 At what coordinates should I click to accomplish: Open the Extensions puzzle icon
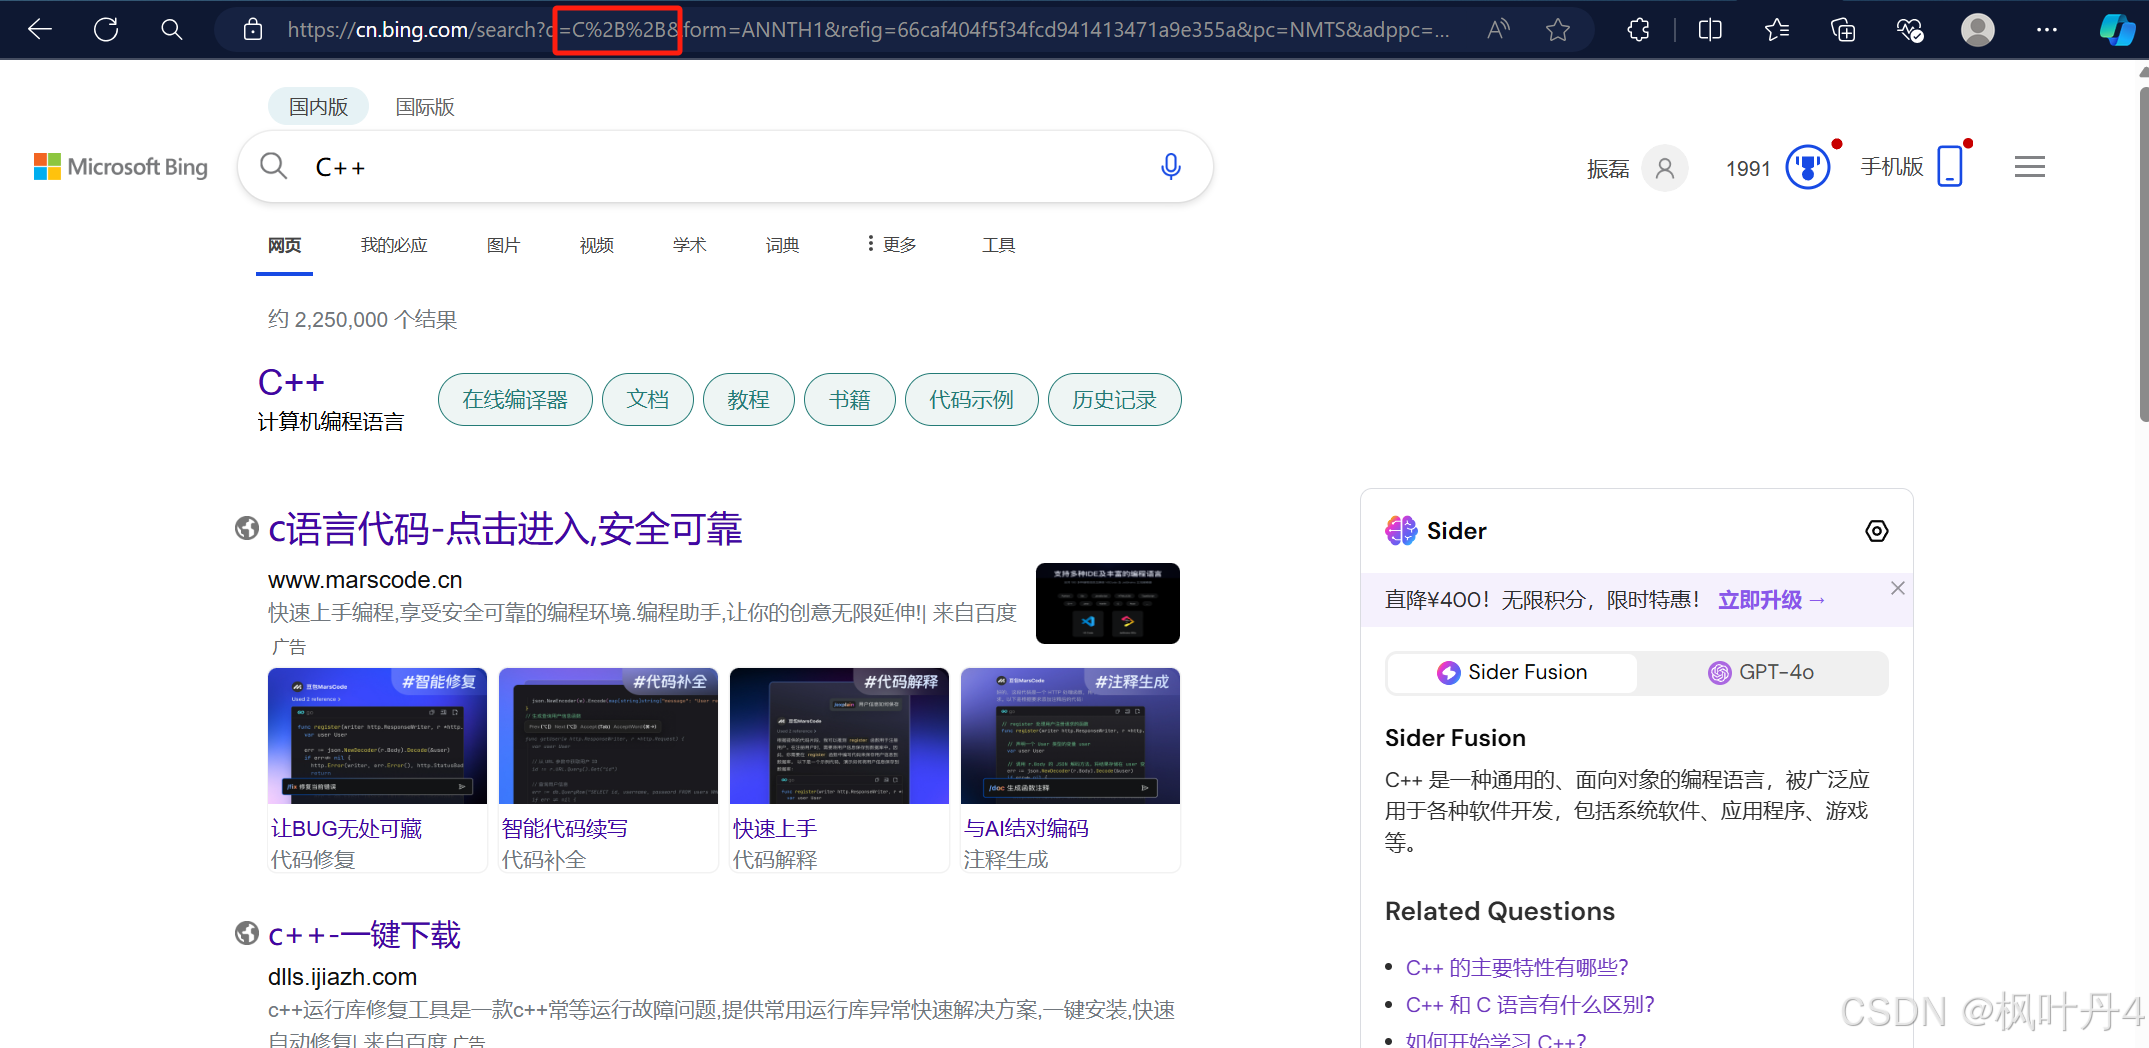click(1638, 30)
